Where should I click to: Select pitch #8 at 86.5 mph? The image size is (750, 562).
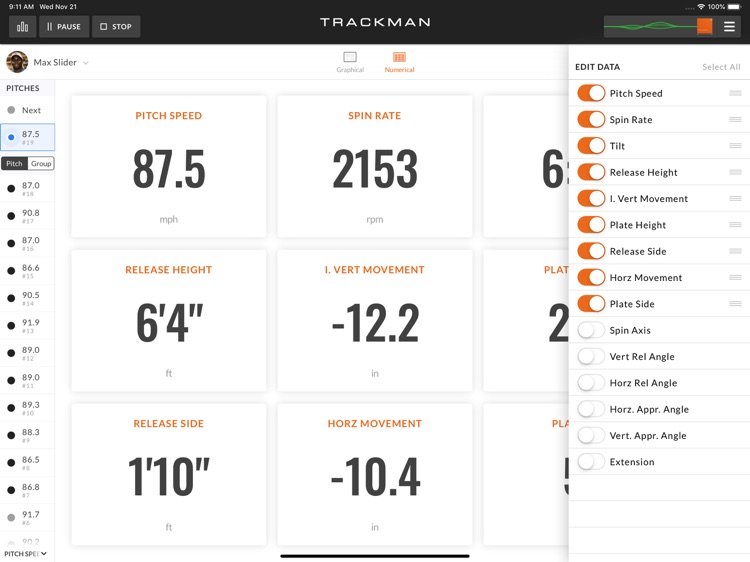[x=27, y=463]
